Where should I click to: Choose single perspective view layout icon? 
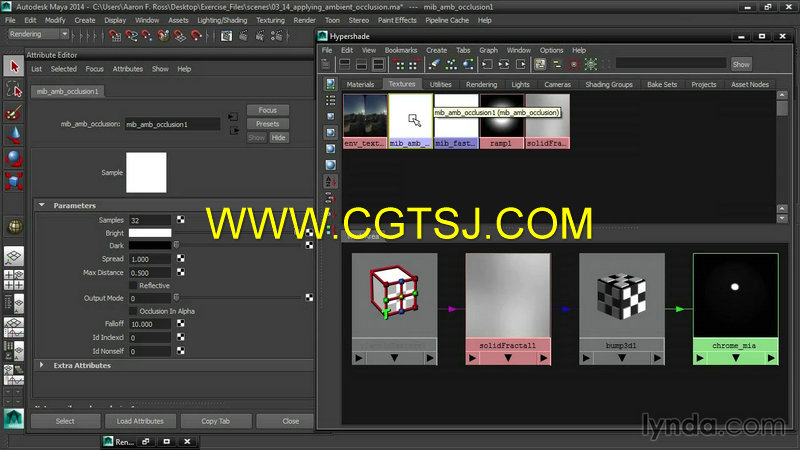[14, 256]
